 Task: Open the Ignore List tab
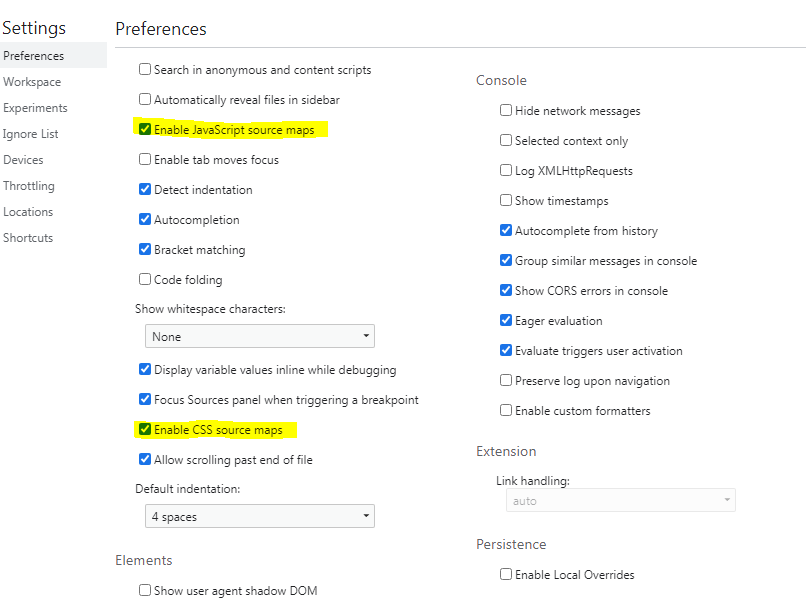point(31,134)
